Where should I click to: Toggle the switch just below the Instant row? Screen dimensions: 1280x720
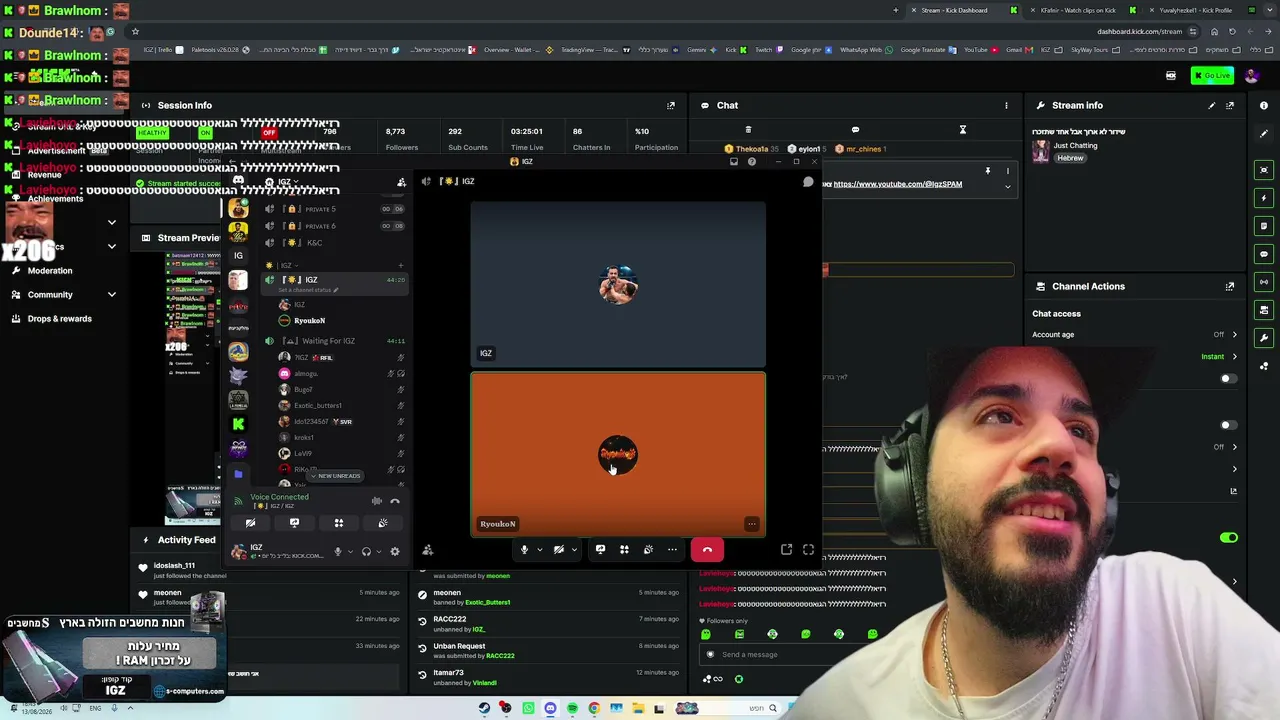tap(1228, 379)
